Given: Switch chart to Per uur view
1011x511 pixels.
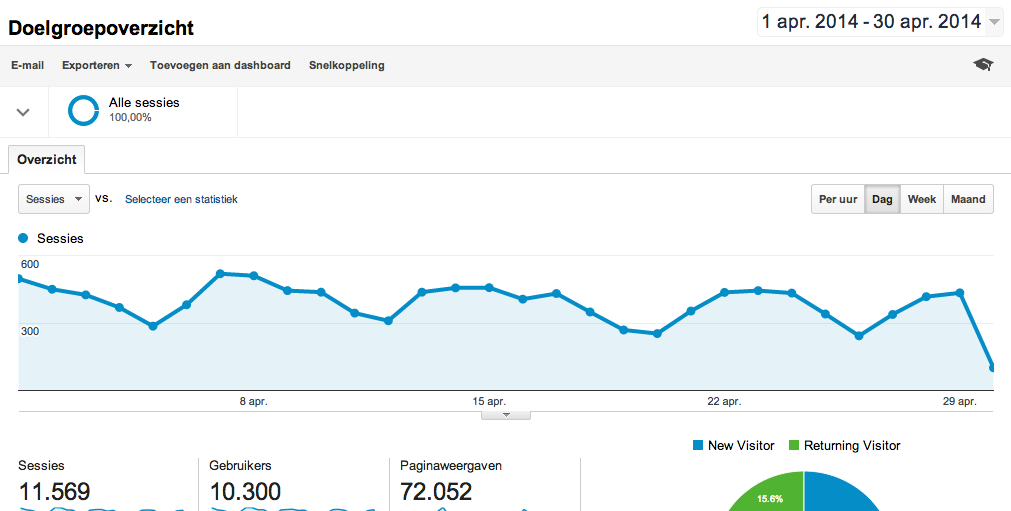Looking at the screenshot, I should (838, 199).
